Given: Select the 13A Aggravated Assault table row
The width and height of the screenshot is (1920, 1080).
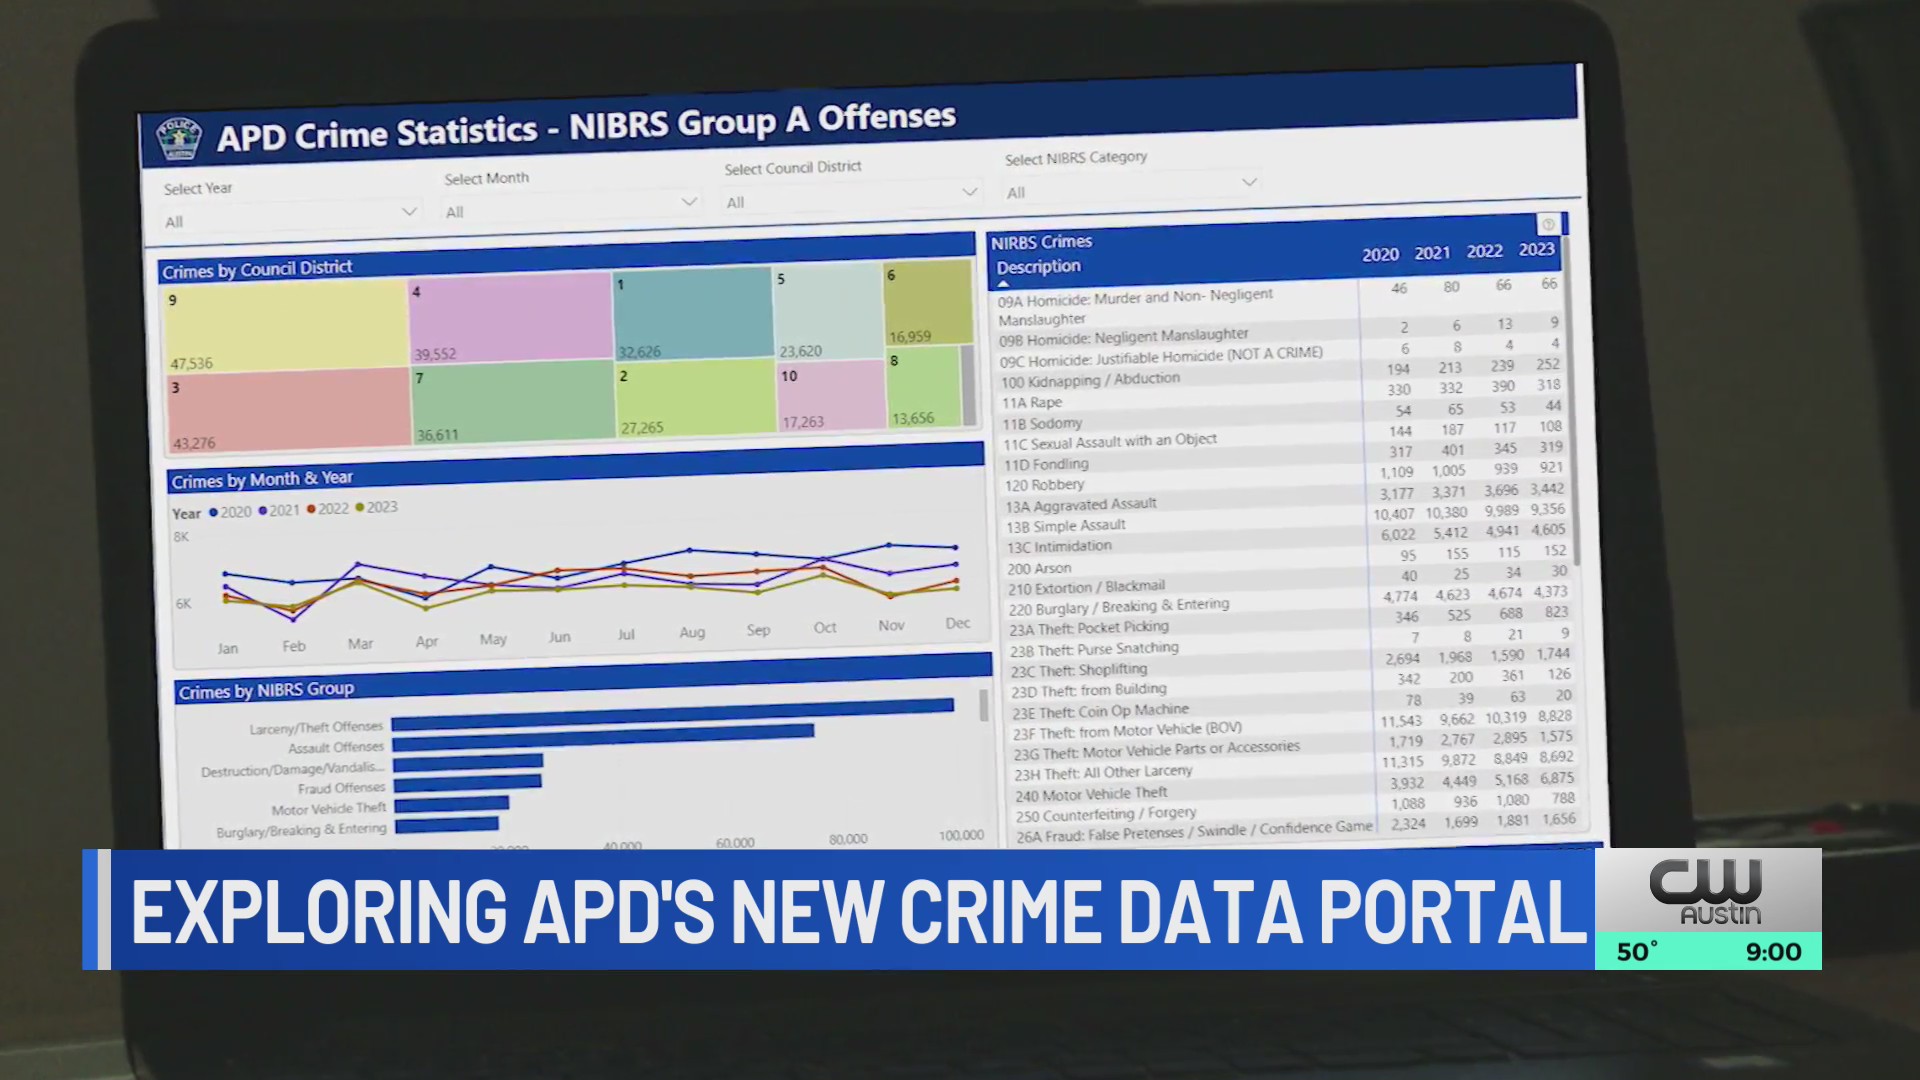Looking at the screenshot, I should [1080, 506].
